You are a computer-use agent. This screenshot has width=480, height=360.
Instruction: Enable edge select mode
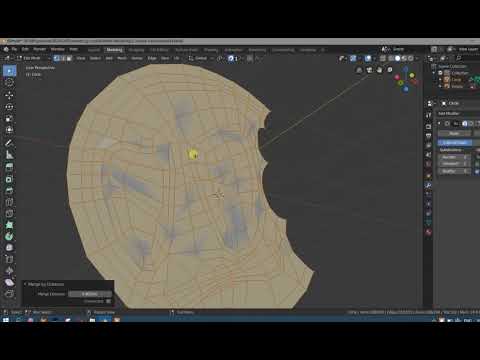tap(63, 58)
